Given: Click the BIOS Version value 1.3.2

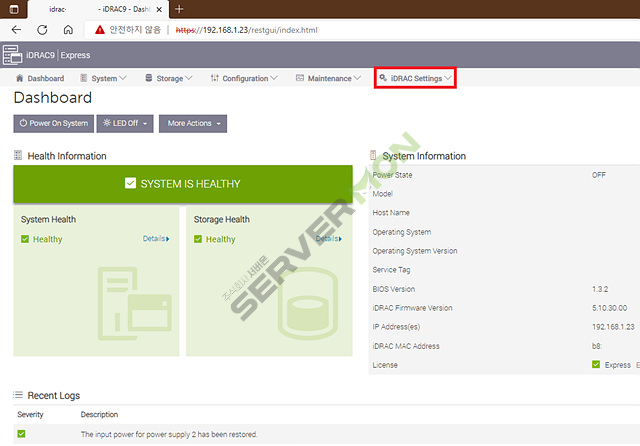Looking at the screenshot, I should click(x=600, y=289).
